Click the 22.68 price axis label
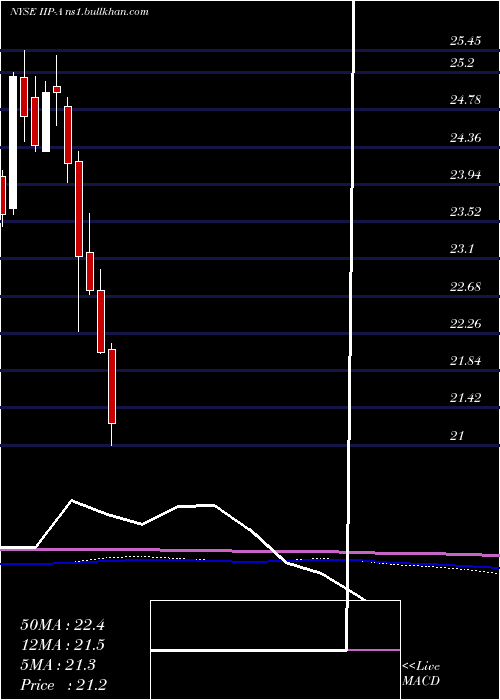Image resolution: width=500 pixels, height=700 pixels. 465,286
